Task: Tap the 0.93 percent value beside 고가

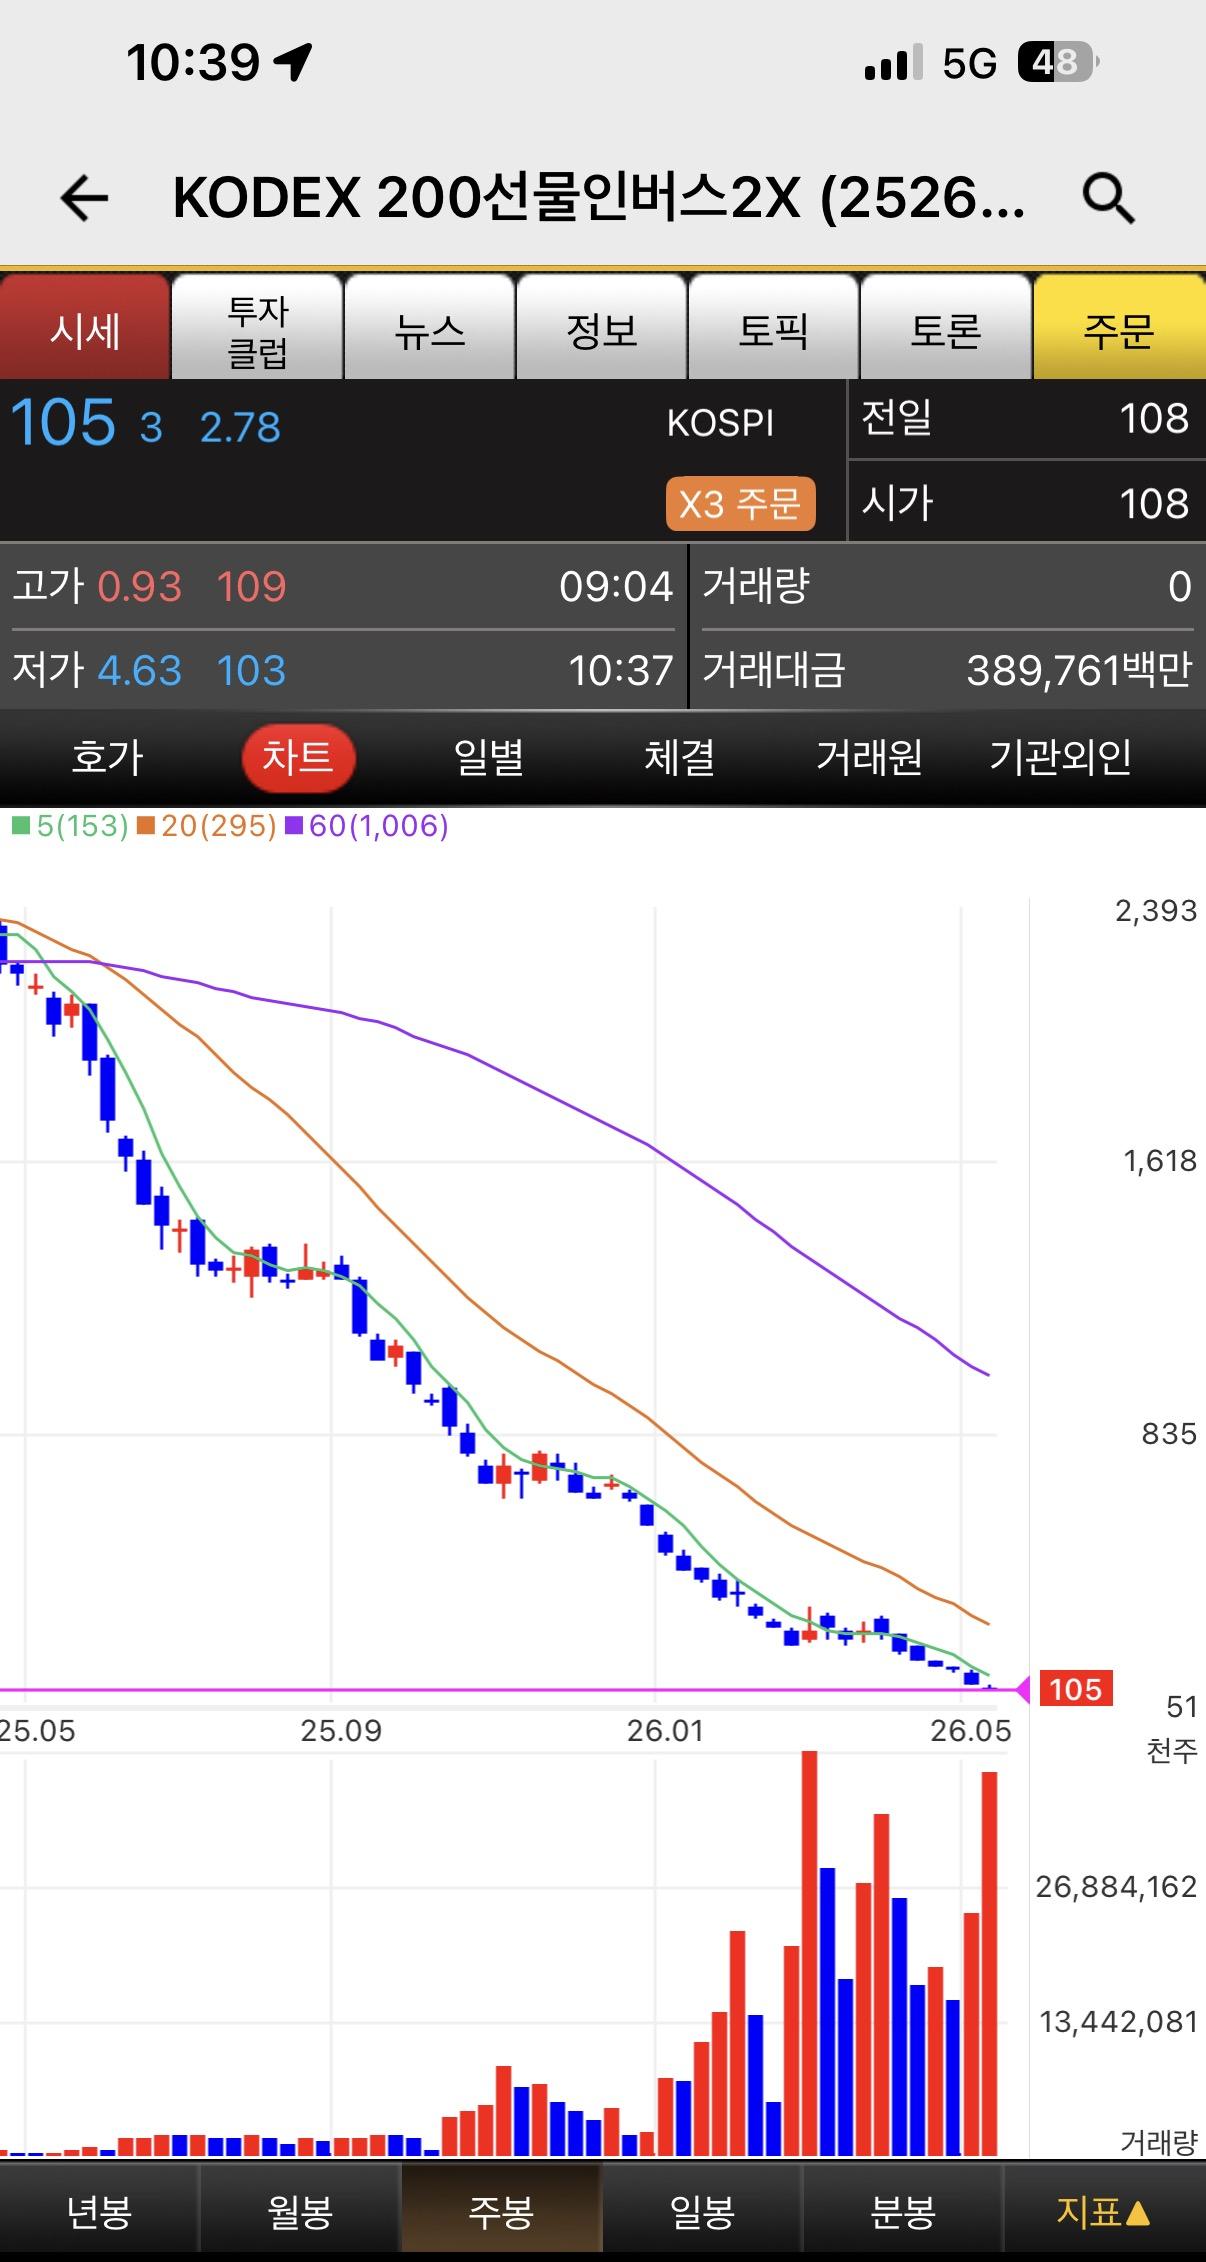Action: (x=139, y=586)
